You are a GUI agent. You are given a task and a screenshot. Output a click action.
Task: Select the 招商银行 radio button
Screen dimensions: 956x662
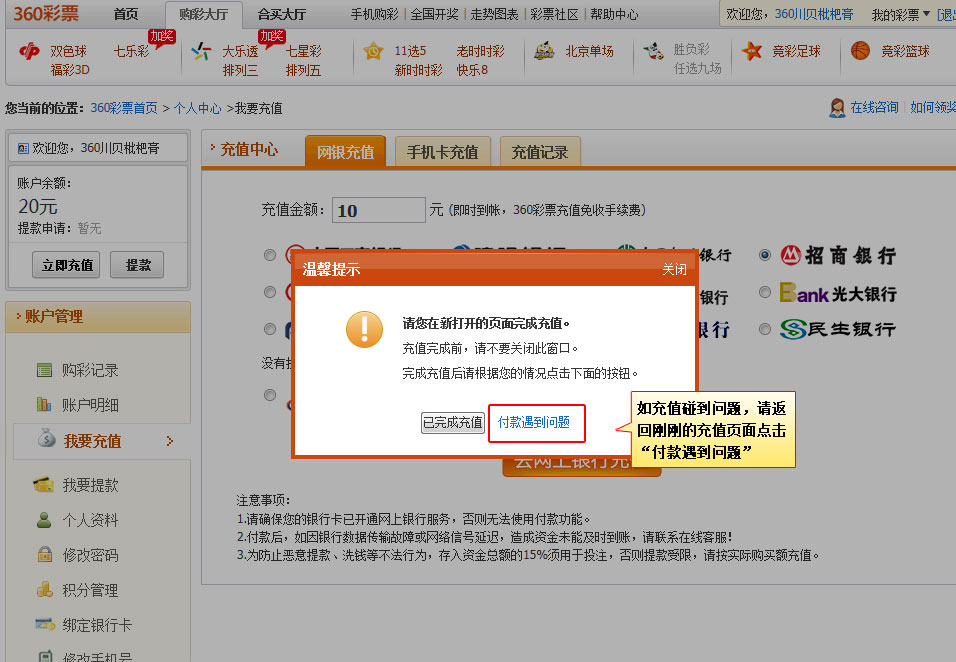765,255
